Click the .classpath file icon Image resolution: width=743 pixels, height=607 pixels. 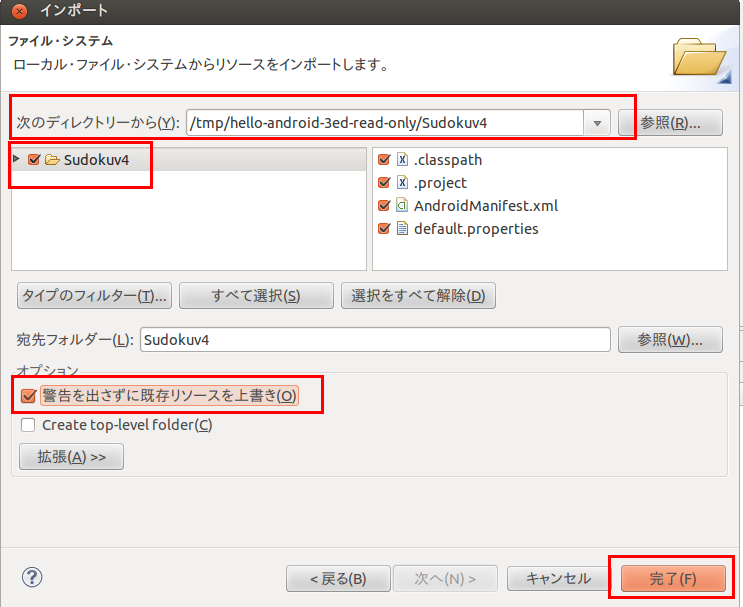click(x=402, y=159)
